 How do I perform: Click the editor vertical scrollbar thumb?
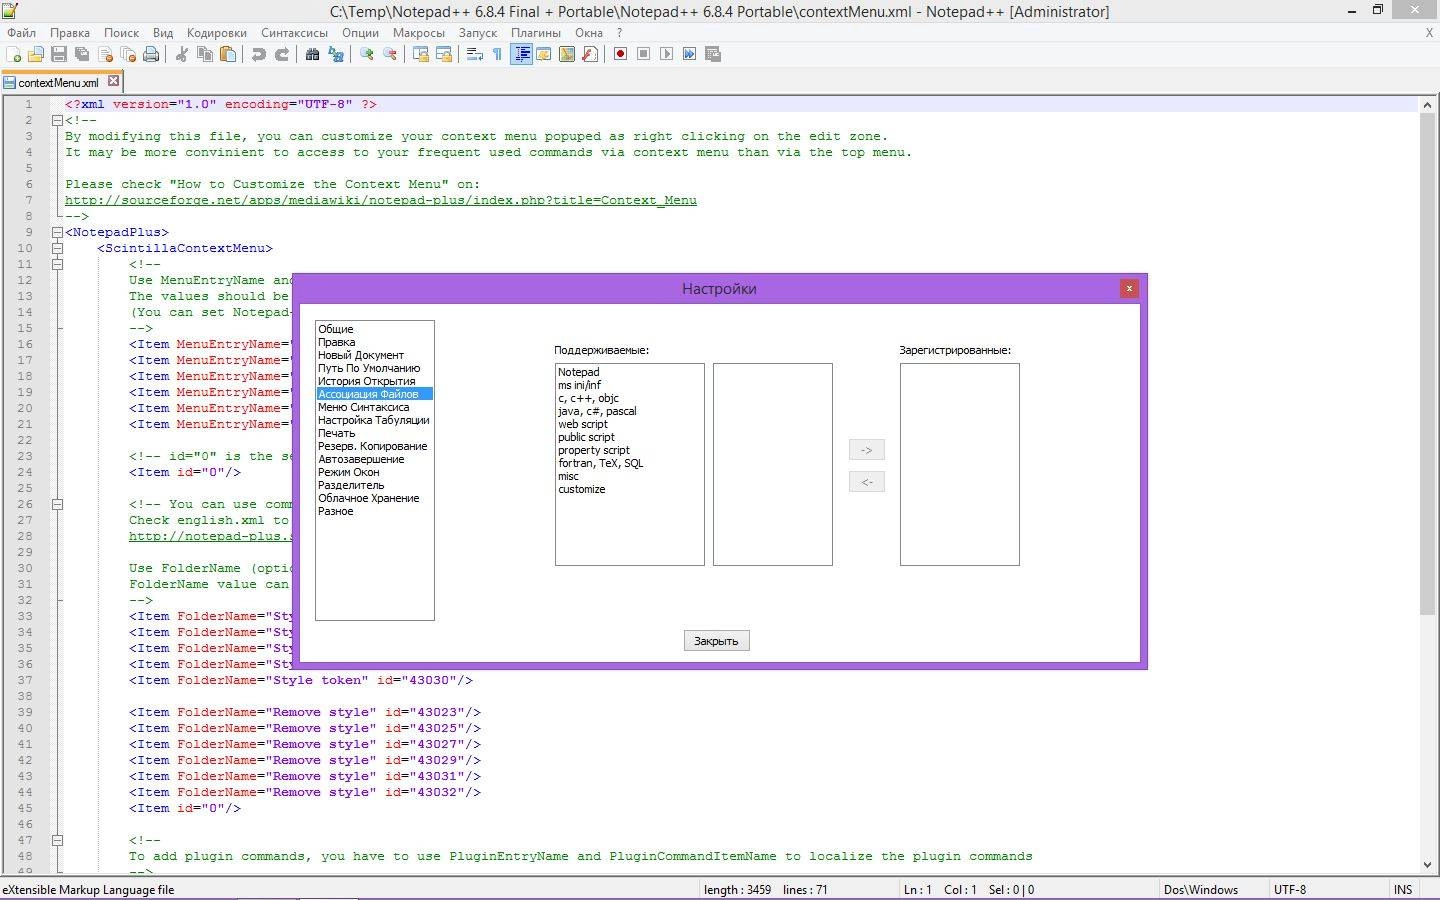pyautogui.click(x=1428, y=362)
